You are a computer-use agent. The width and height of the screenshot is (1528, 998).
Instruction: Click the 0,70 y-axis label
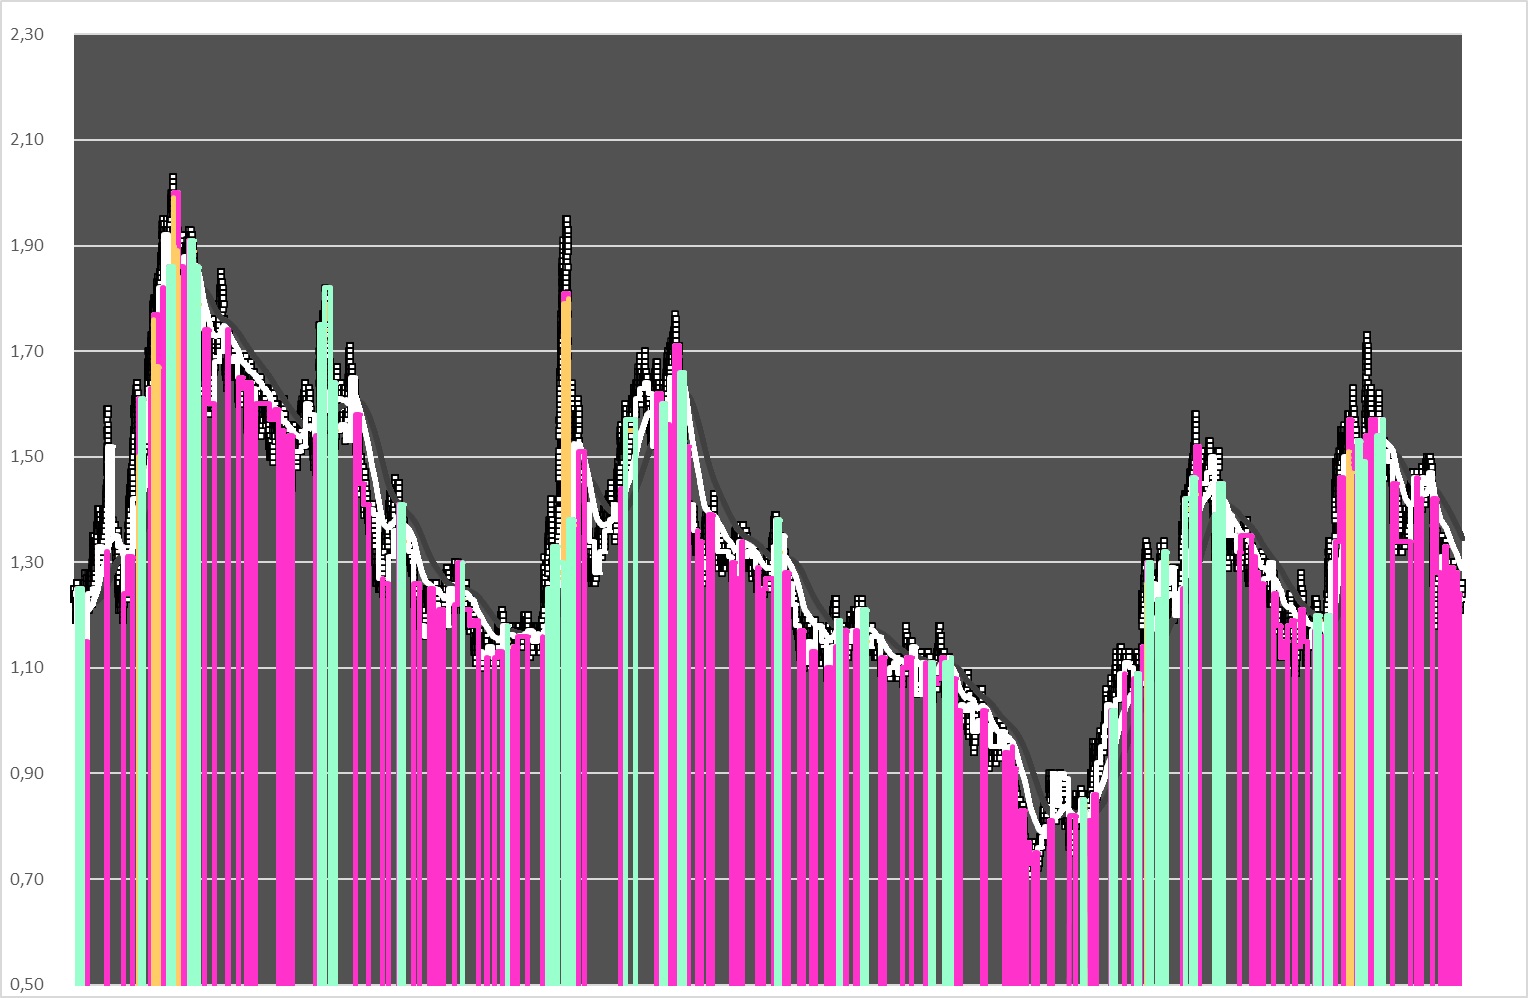[27, 880]
